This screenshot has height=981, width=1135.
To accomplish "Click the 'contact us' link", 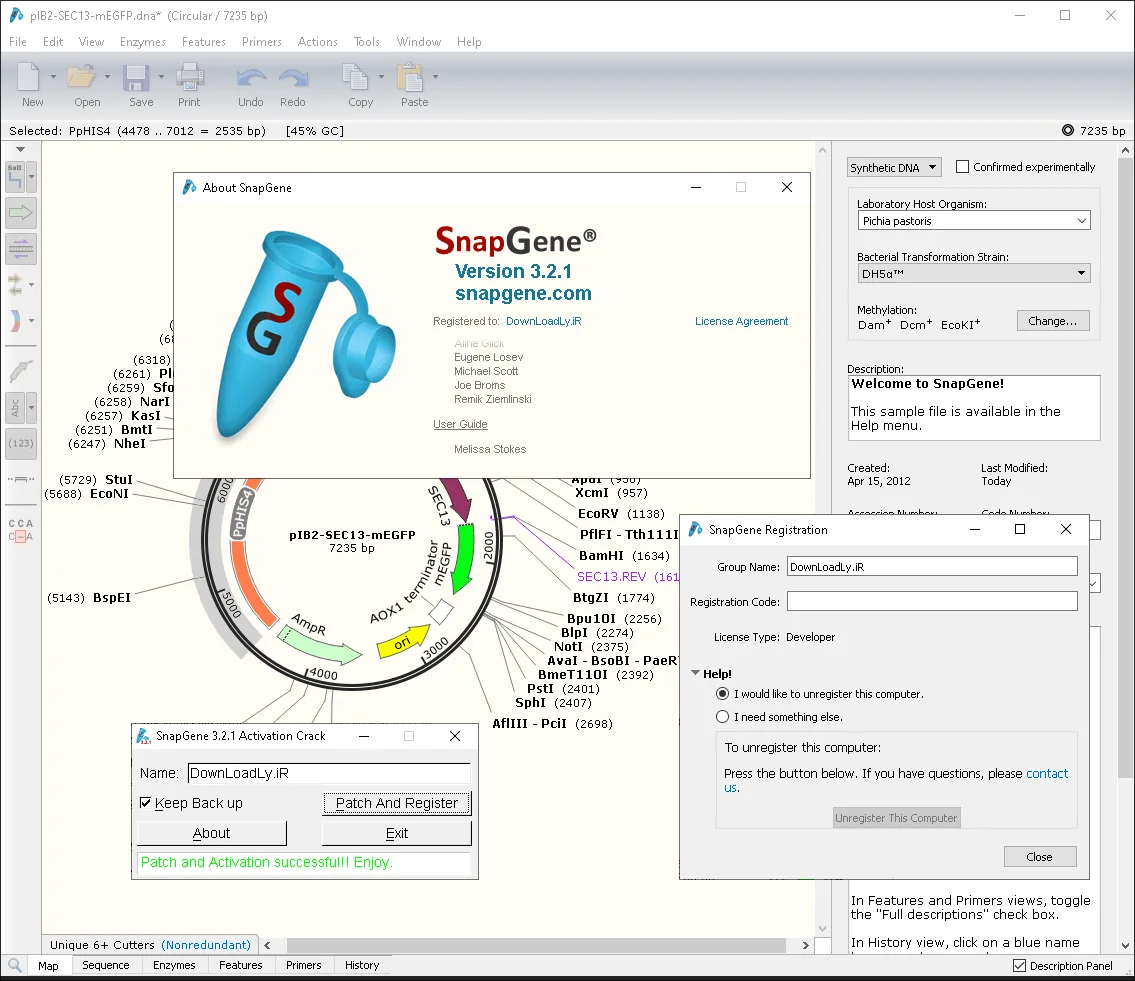I will point(1047,773).
